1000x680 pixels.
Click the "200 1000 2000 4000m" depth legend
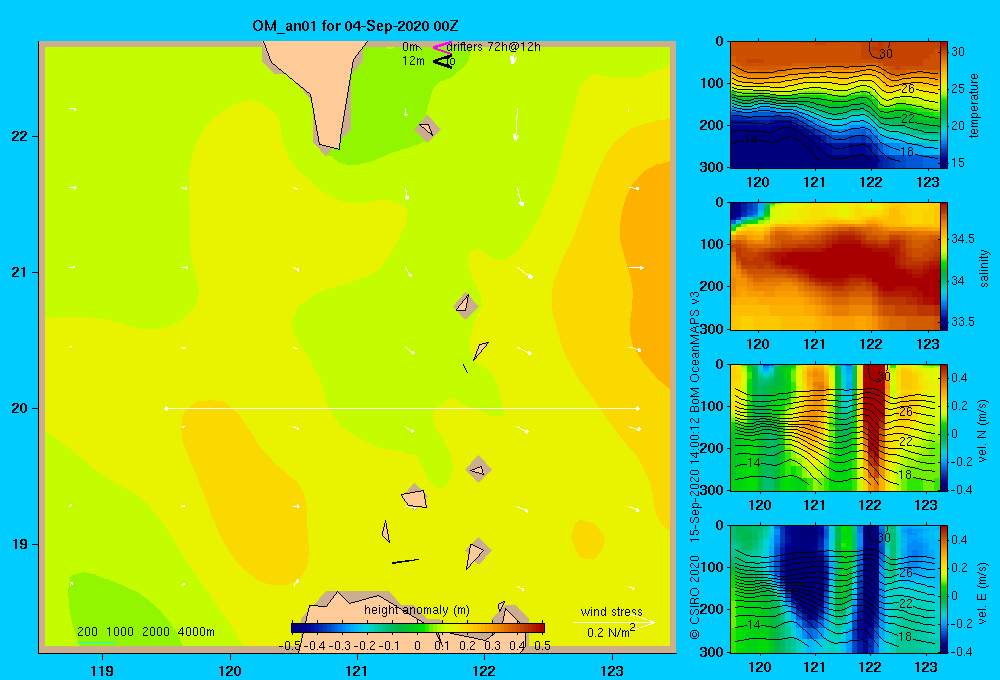pyautogui.click(x=145, y=632)
